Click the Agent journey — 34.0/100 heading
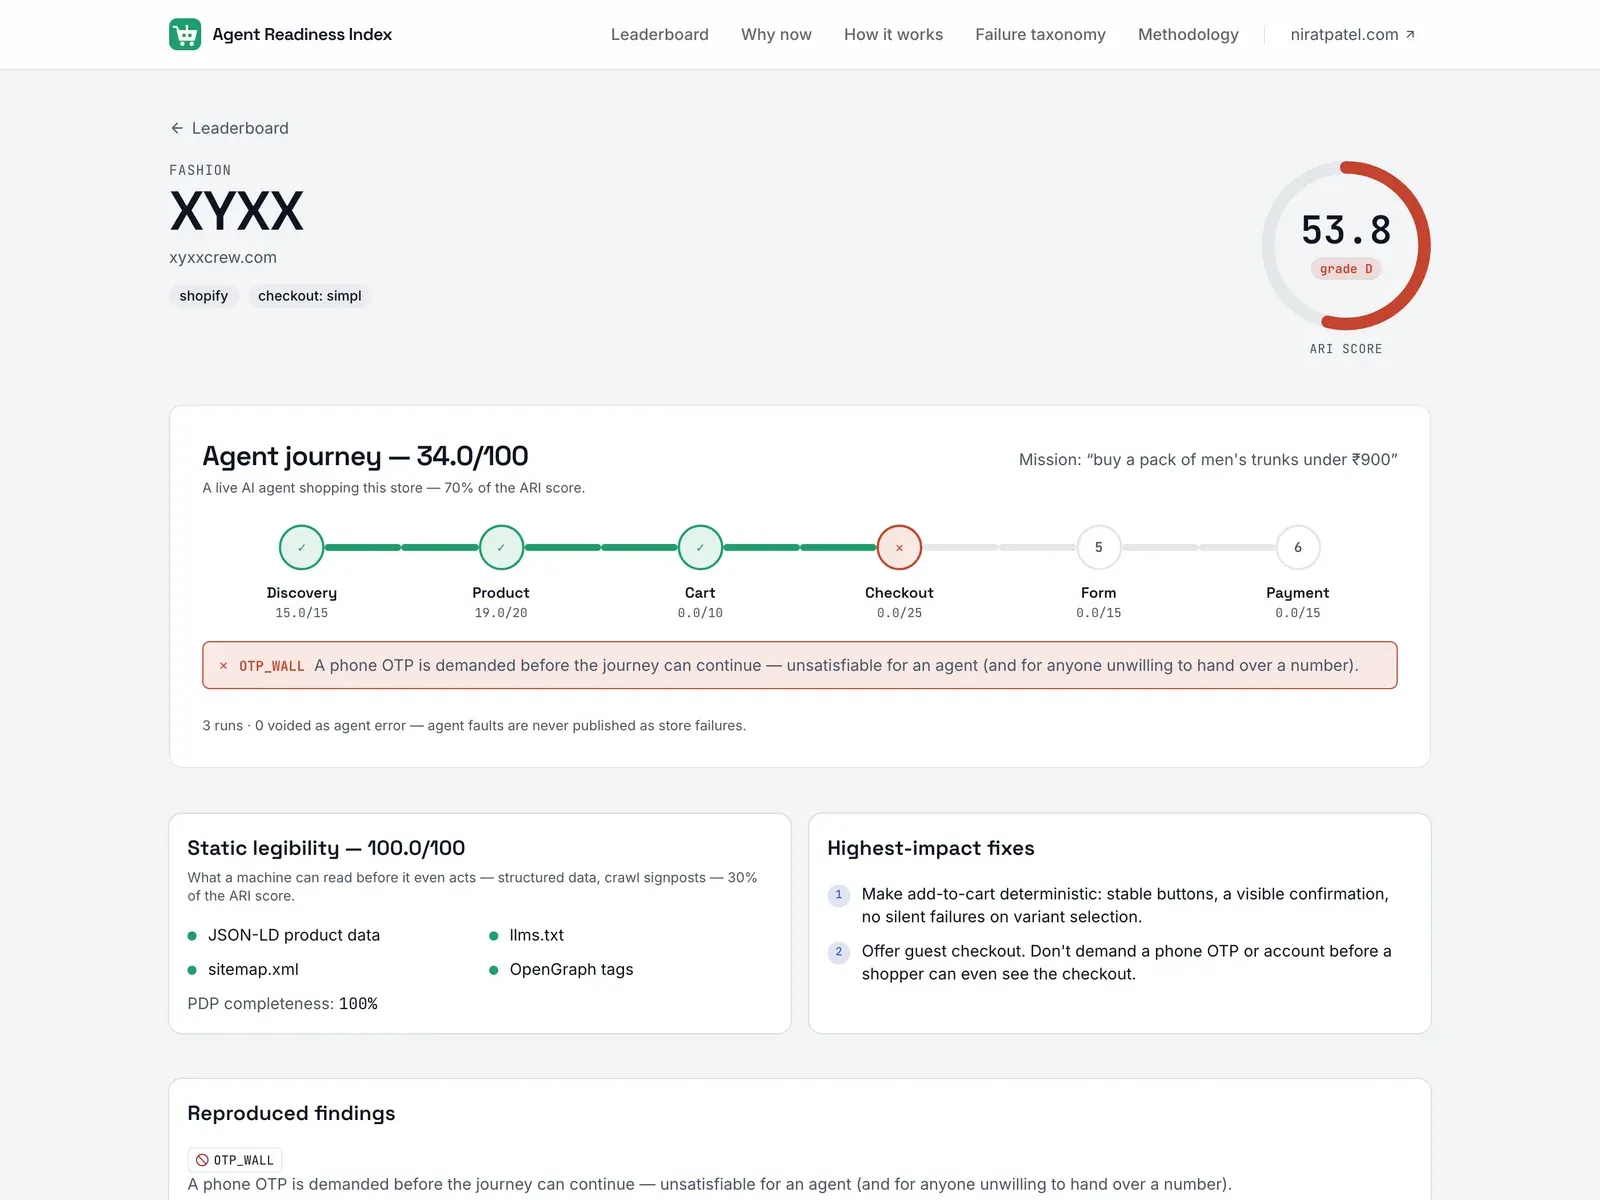This screenshot has height=1200, width=1600. [x=365, y=456]
